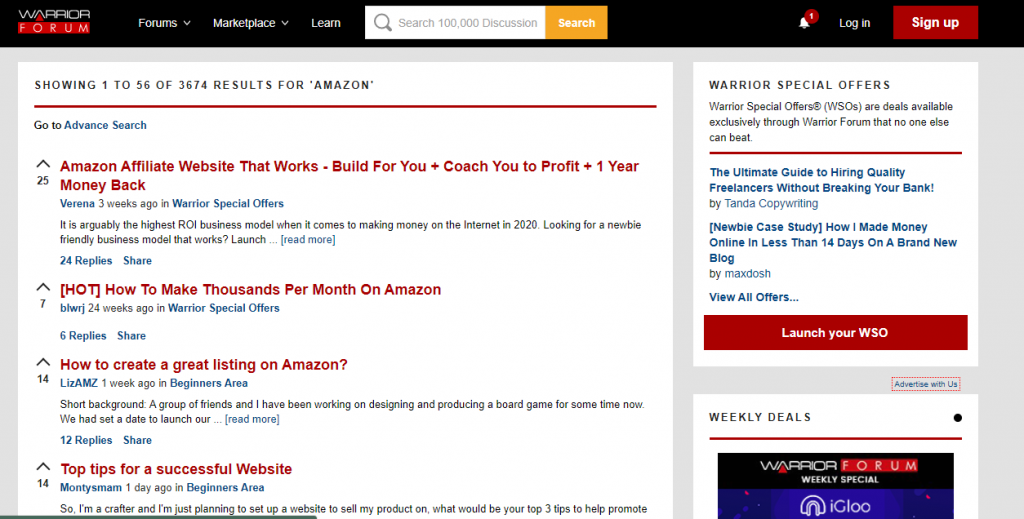The width and height of the screenshot is (1024, 519).
Task: Click the vote count 7 beside blwrj's thread
Action: [x=43, y=304]
